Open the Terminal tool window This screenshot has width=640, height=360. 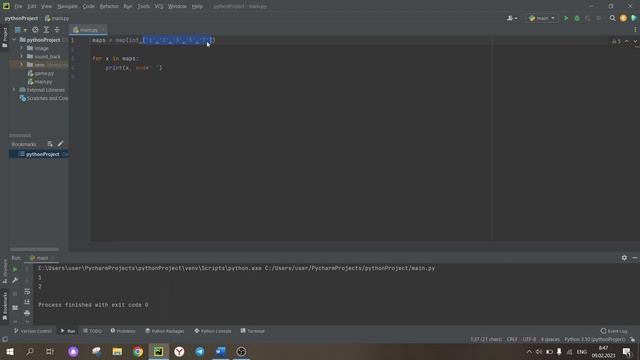pos(253,331)
